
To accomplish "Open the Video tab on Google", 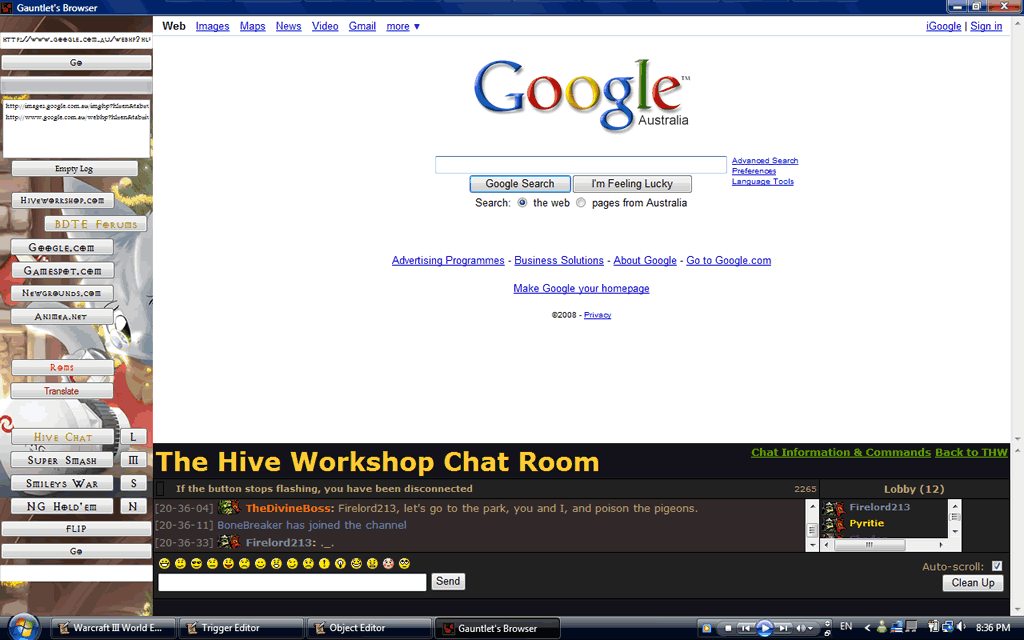I will (x=325, y=26).
